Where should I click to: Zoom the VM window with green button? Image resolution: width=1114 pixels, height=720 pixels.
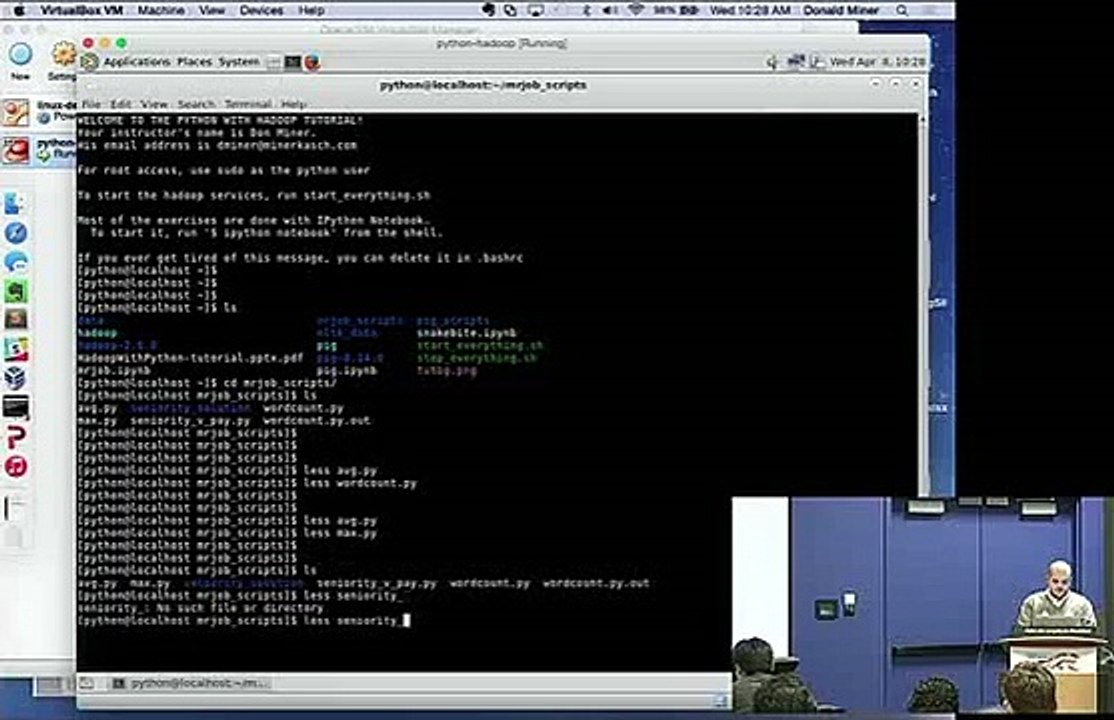coord(121,43)
